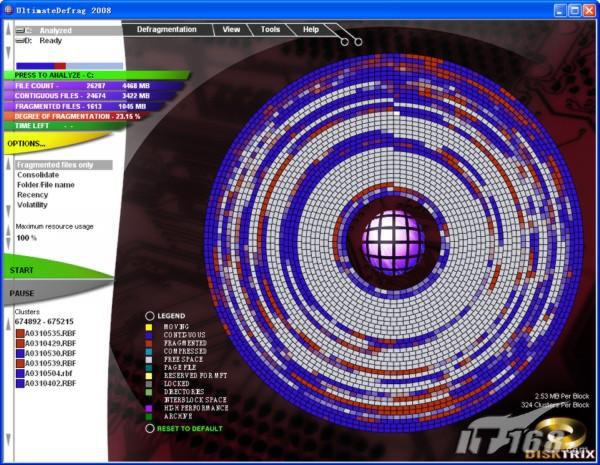Screen dimensions: 600x465
Task: Click the FRAGMENTED FILES statistics bar
Action: (x=86, y=106)
